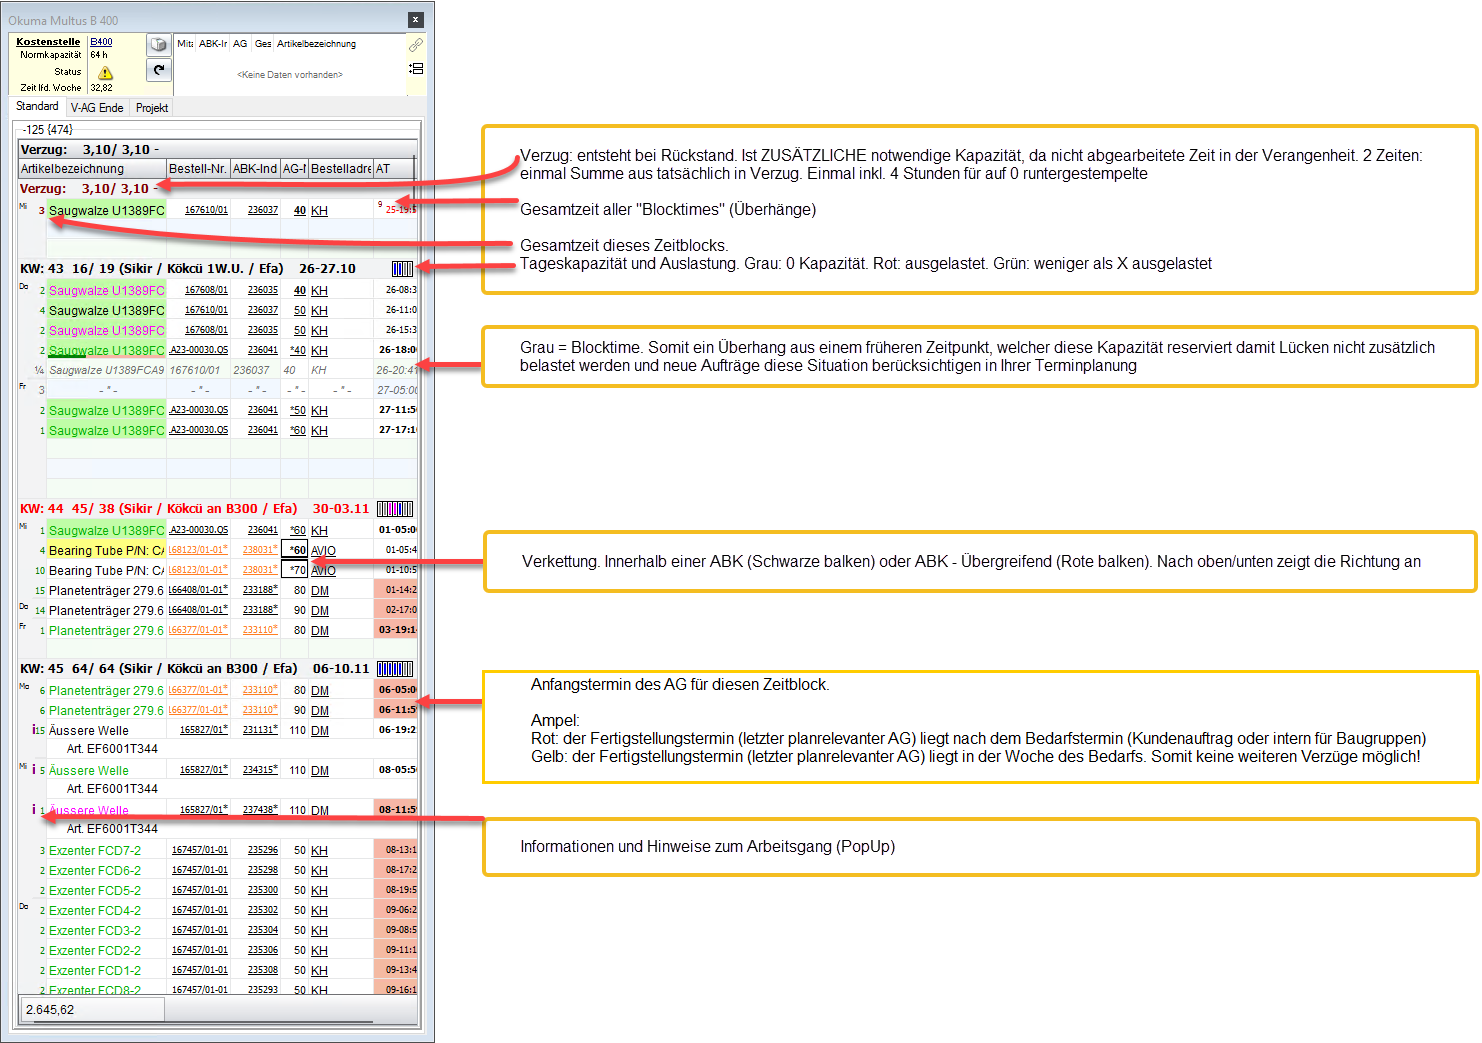
Task: Click Bestelladresse column header
Action: 341,169
